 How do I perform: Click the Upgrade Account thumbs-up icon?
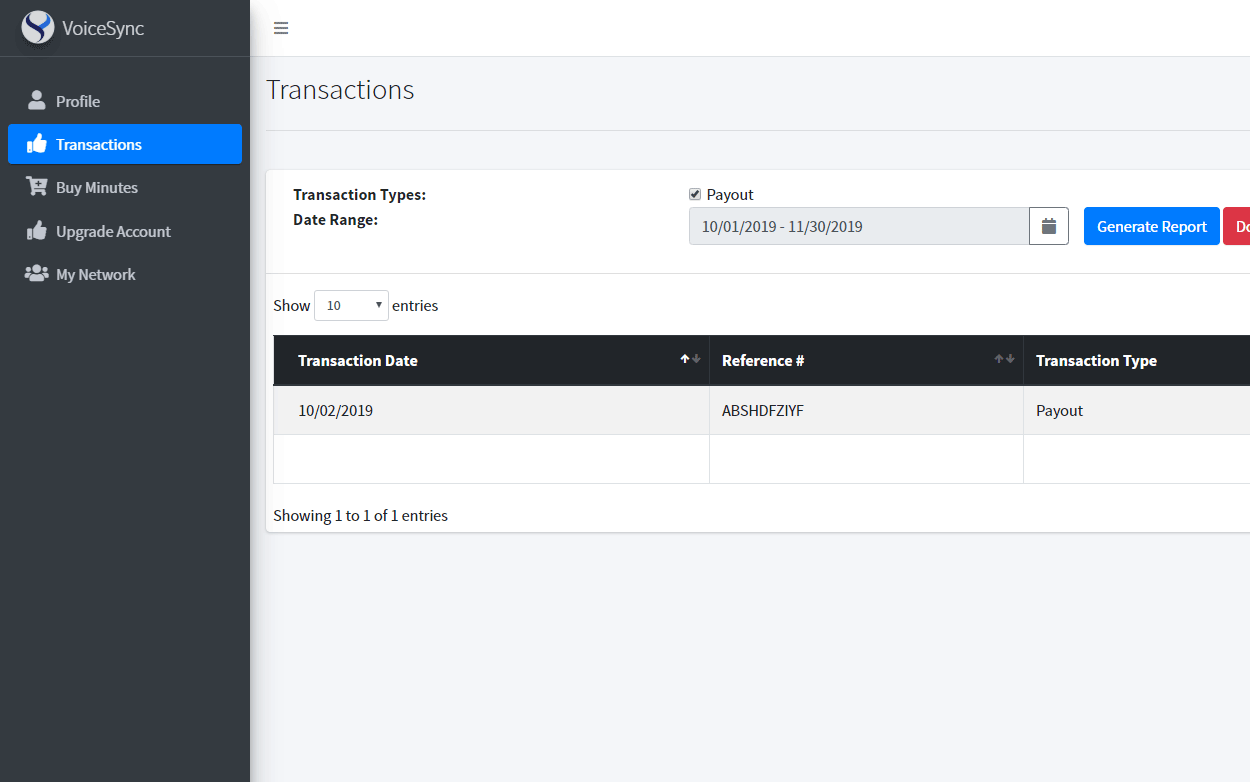(37, 231)
